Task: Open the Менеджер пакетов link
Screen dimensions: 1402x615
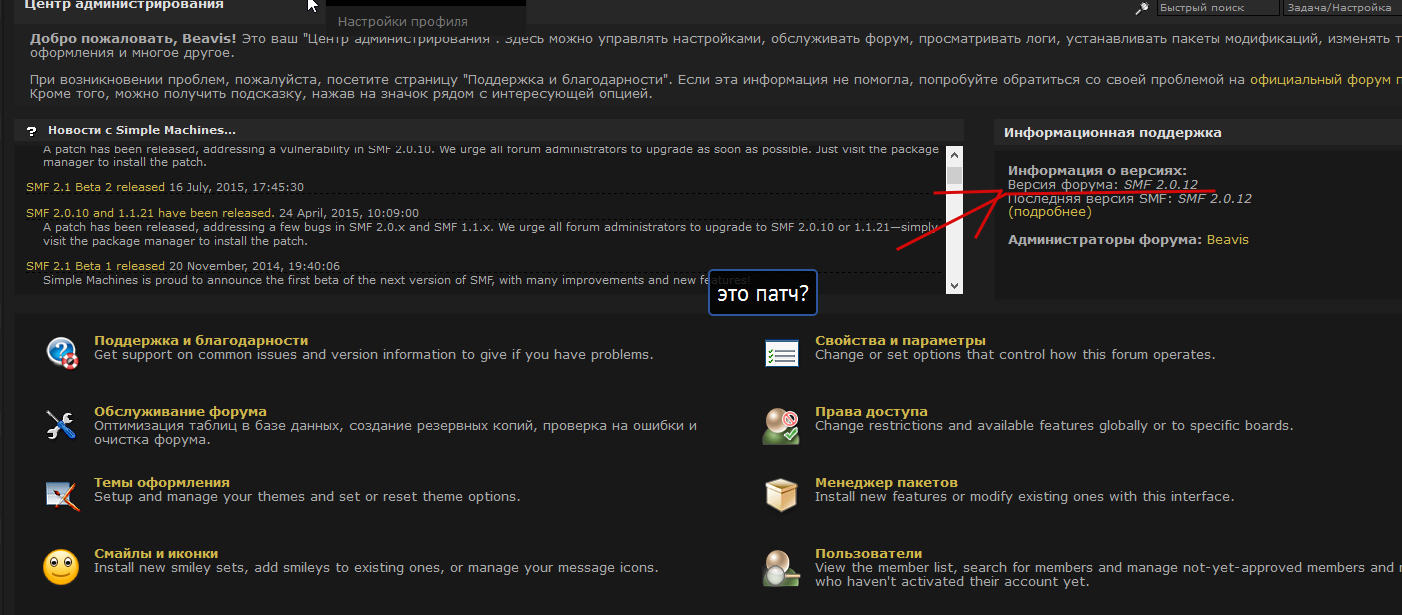Action: click(x=886, y=482)
